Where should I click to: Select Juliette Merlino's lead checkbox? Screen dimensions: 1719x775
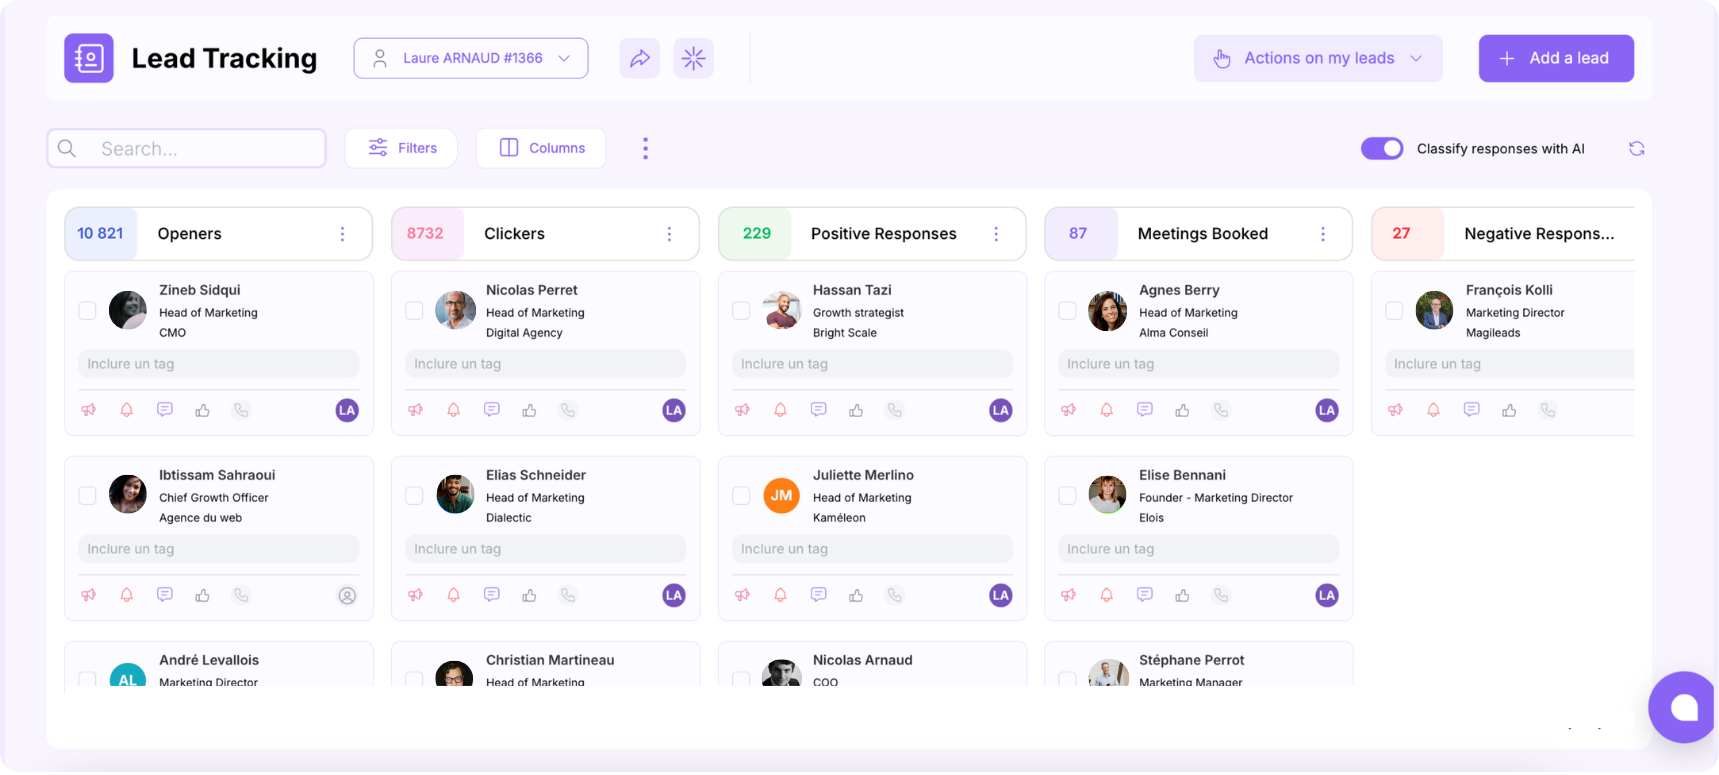741,496
